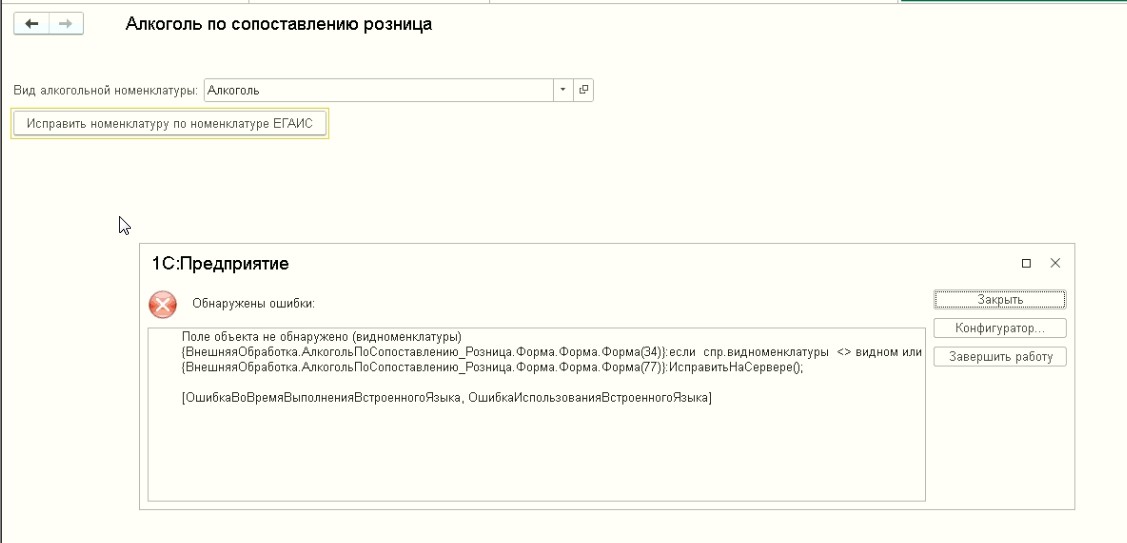The height and width of the screenshot is (543, 1127).
Task: Expand the Вид алкогольной номенклатуры dropdown arrow
Action: [563, 90]
